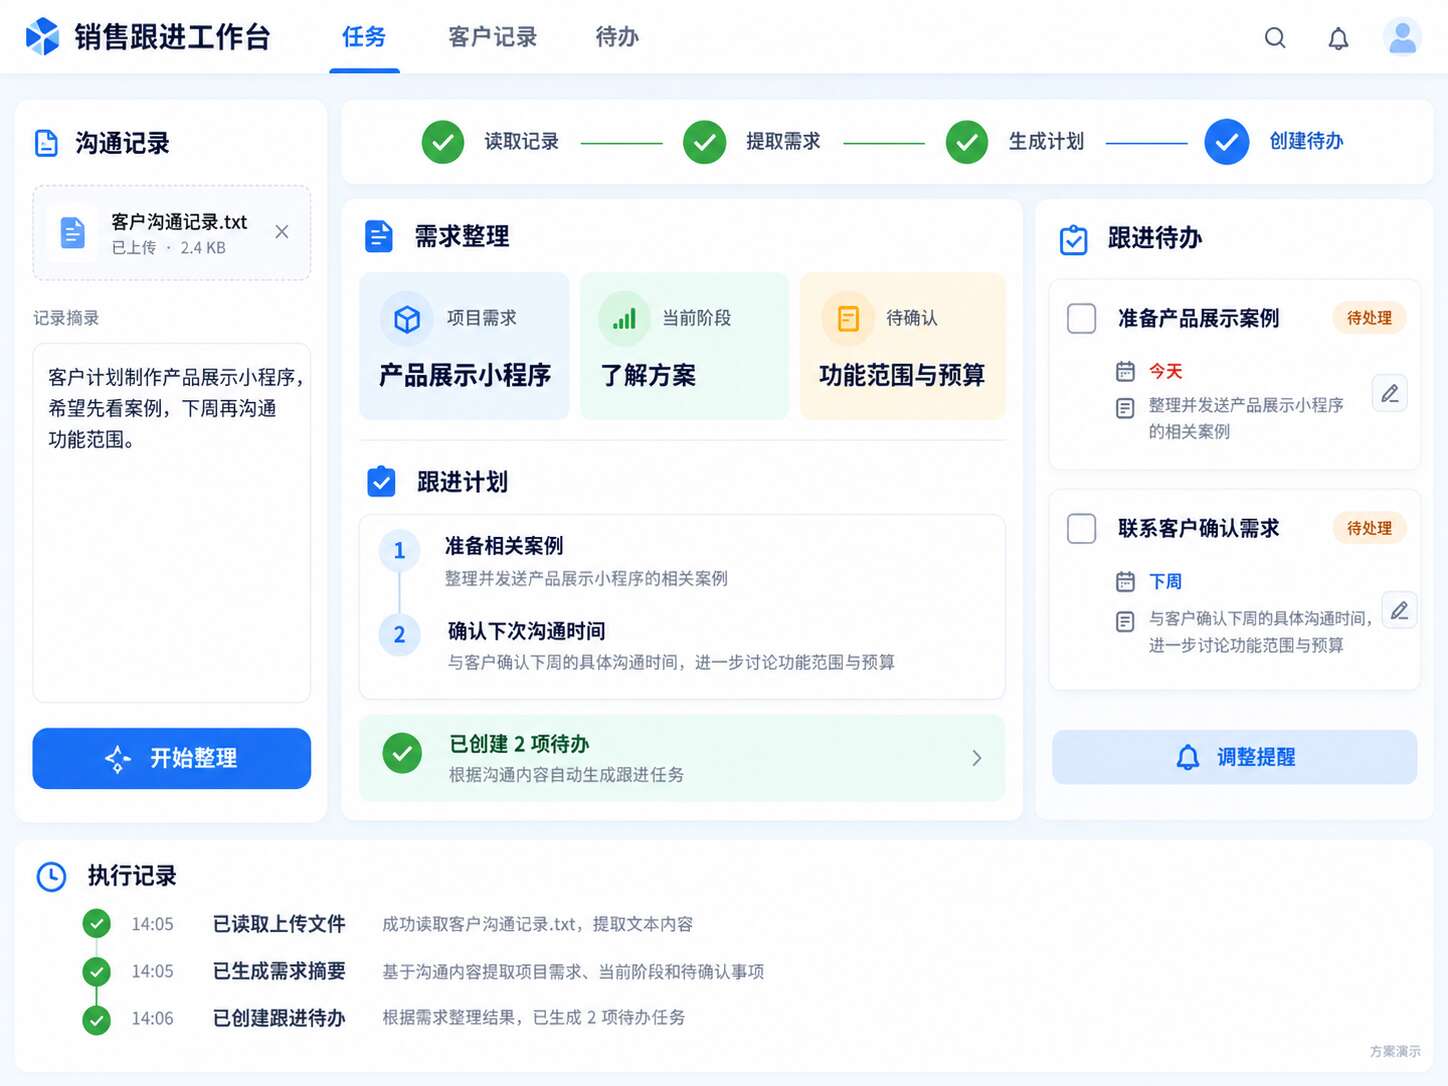The width and height of the screenshot is (1448, 1086).
Task: Click the 沟通记录 panel document icon
Action: pyautogui.click(x=46, y=143)
